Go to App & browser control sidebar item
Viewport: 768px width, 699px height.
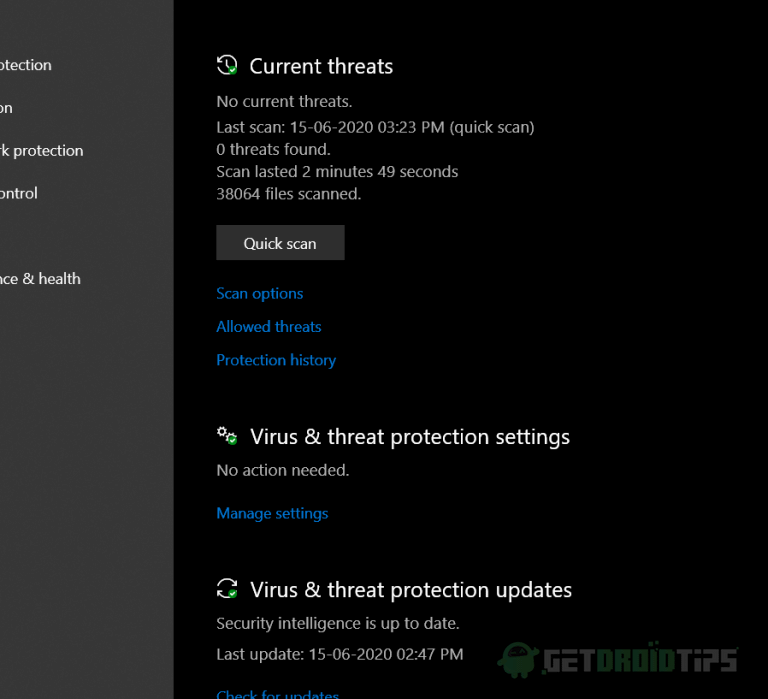pos(20,193)
